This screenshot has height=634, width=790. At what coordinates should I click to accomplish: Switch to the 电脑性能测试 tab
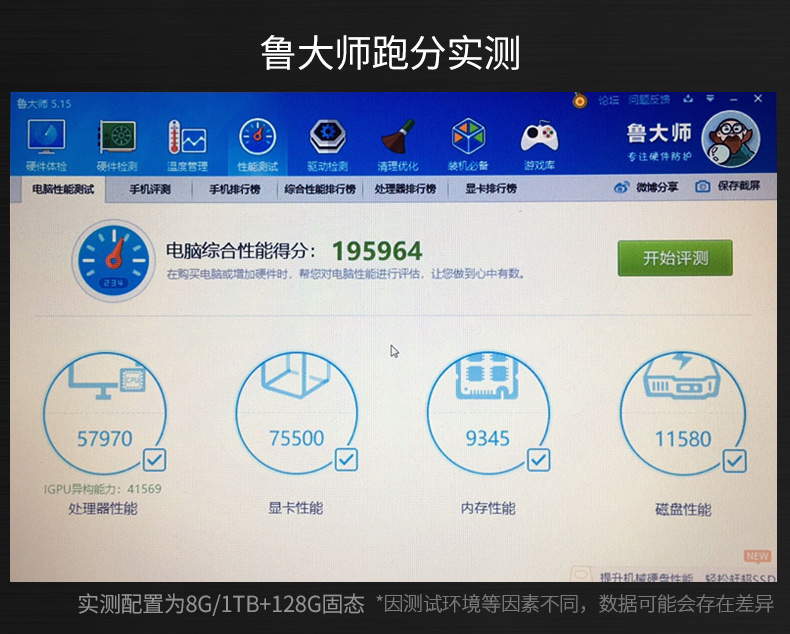pos(63,189)
